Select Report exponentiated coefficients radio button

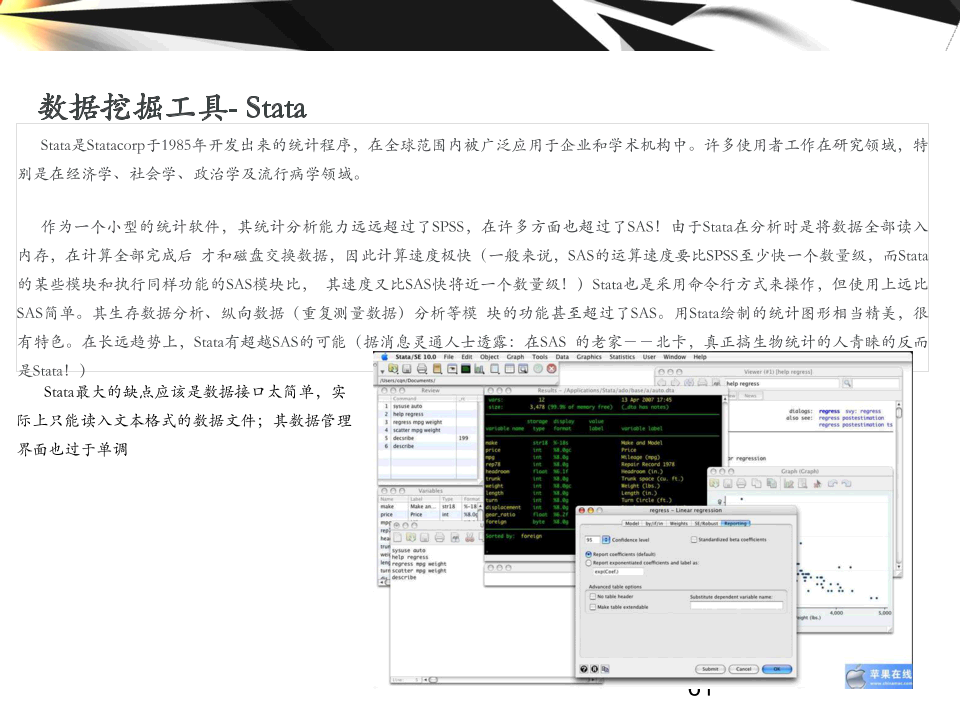(588, 563)
